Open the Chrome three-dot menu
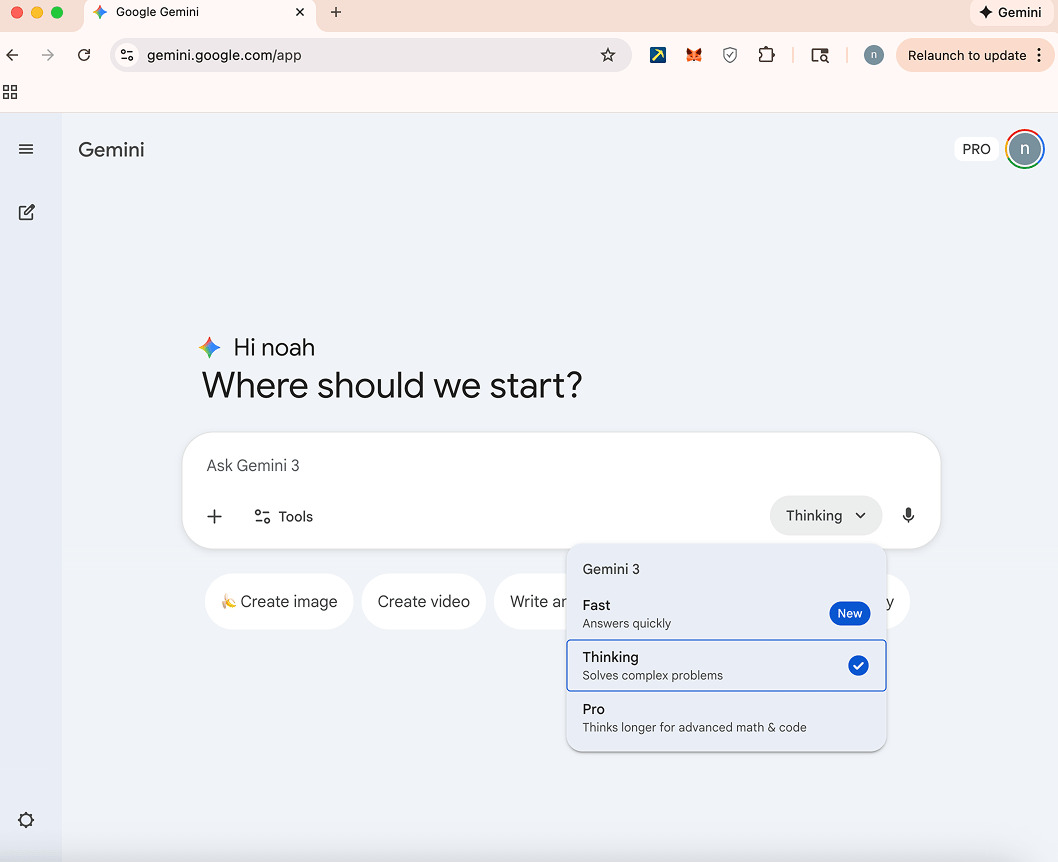Image resolution: width=1058 pixels, height=862 pixels. coord(1039,55)
